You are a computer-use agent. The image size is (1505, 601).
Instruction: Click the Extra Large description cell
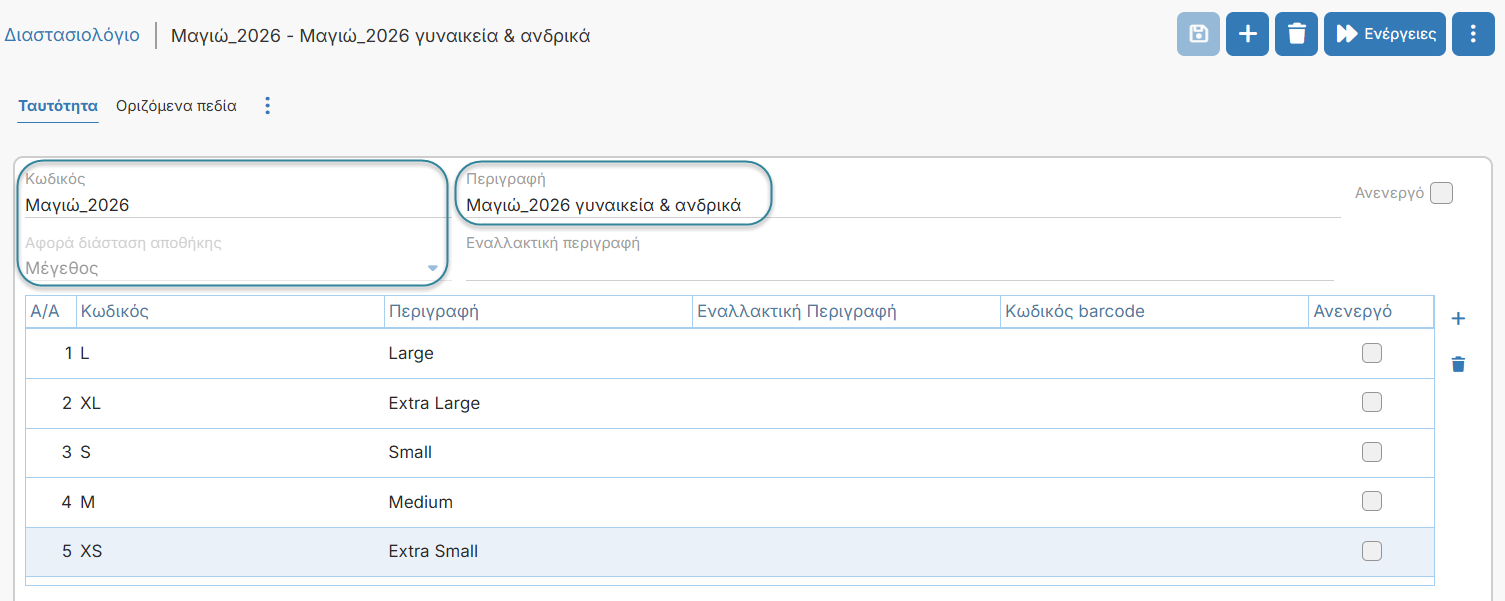pyautogui.click(x=539, y=403)
